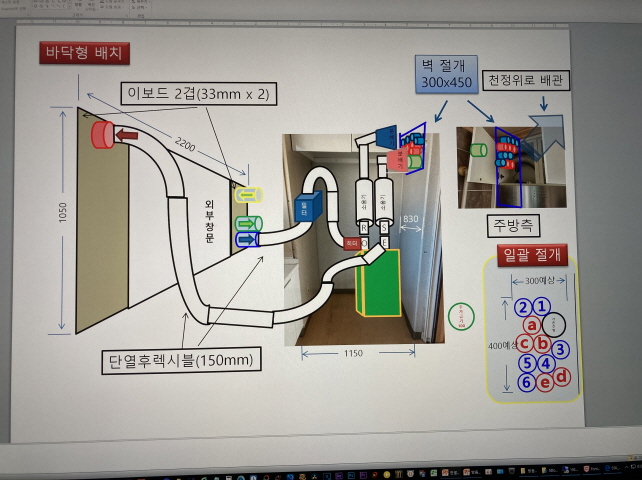The height and width of the screenshot is (480, 642).
Task: Select the blue circle numbered 6
Action: click(526, 382)
